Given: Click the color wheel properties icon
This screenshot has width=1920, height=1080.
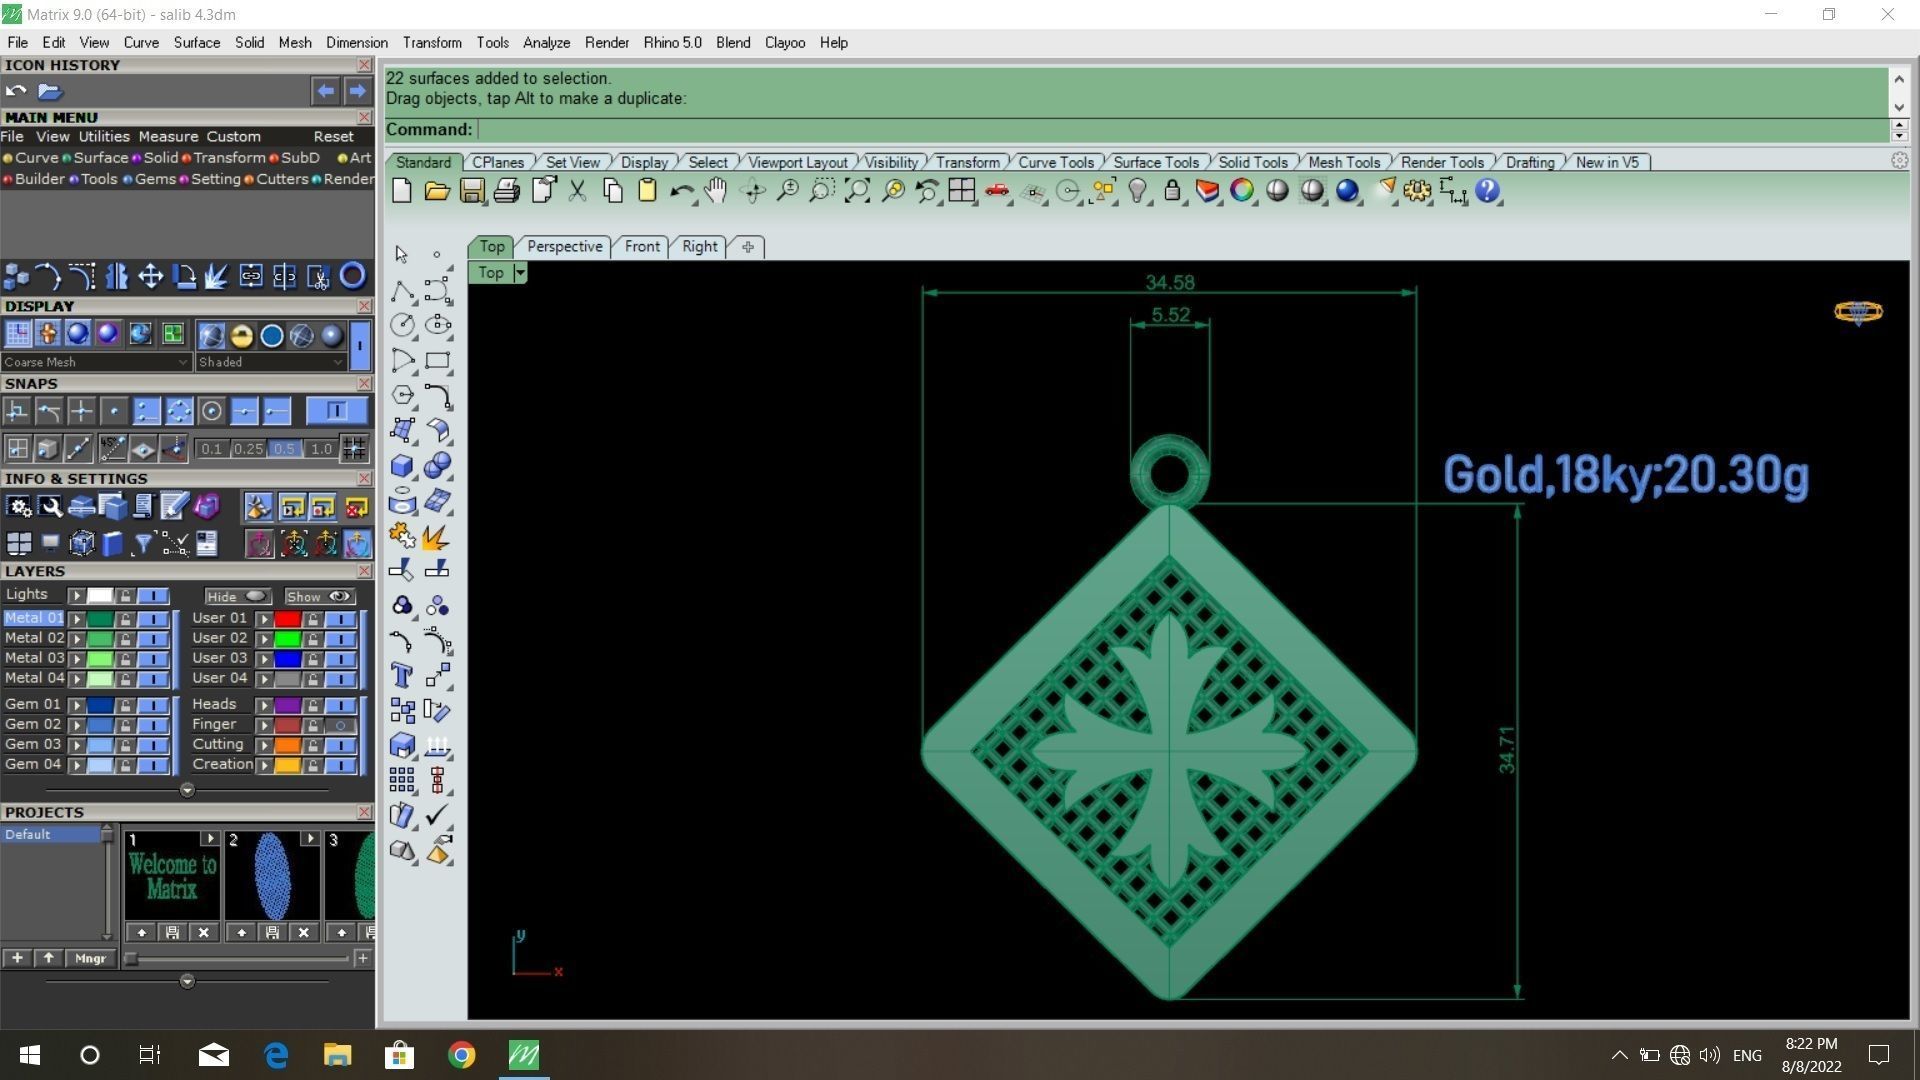Looking at the screenshot, I should (1242, 191).
